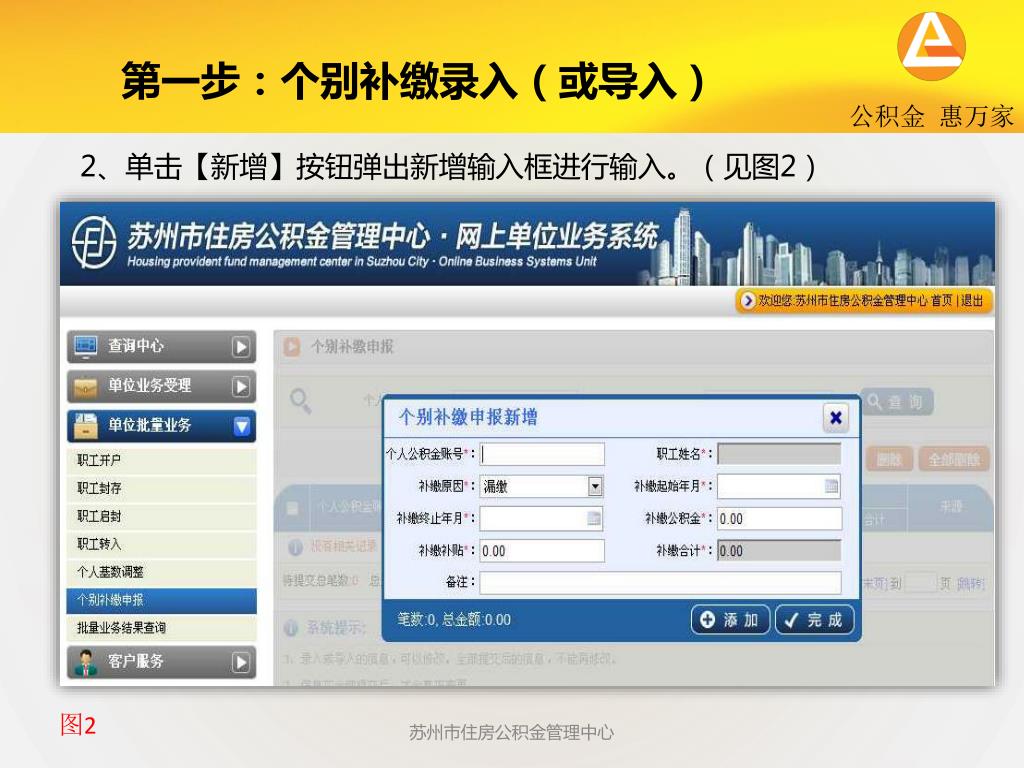The height and width of the screenshot is (768, 1024).
Task: Select 职工转入 in the sidebar
Action: click(x=161, y=544)
